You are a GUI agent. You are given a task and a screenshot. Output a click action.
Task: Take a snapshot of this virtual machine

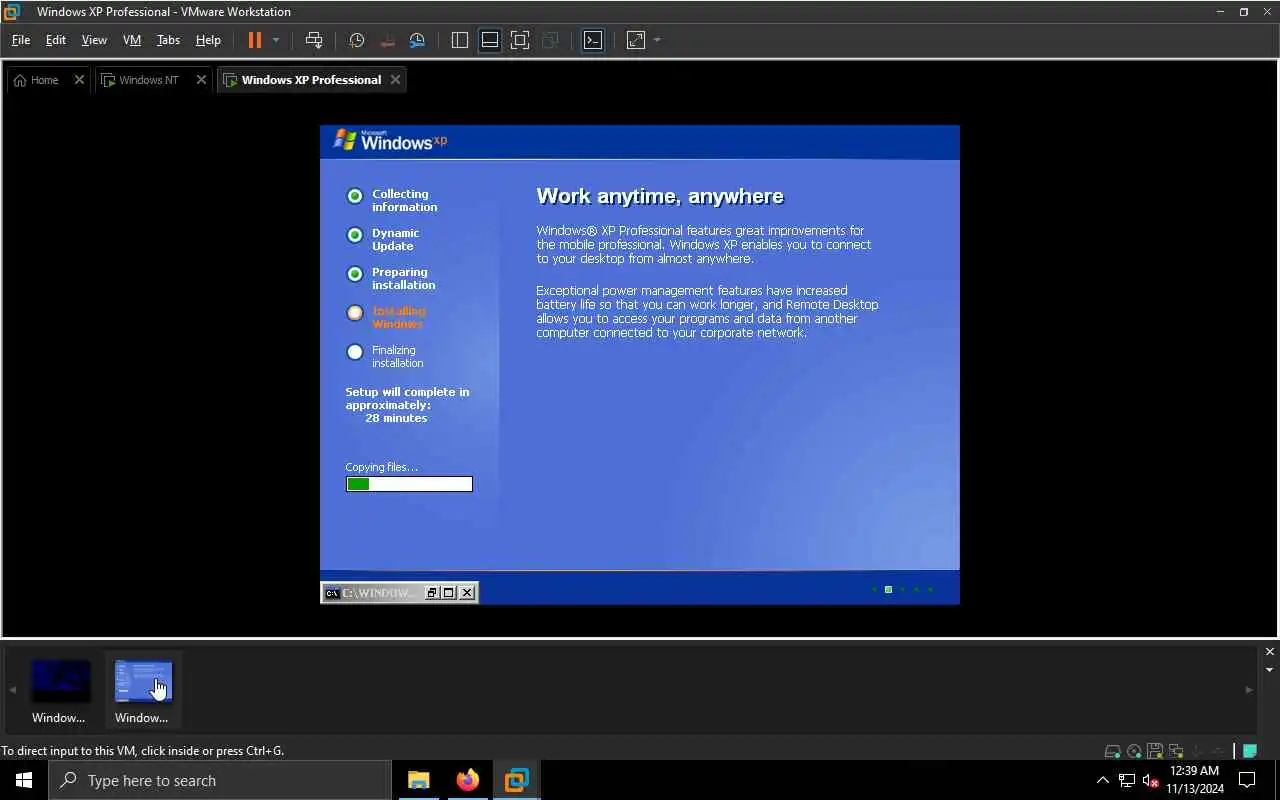pos(356,40)
